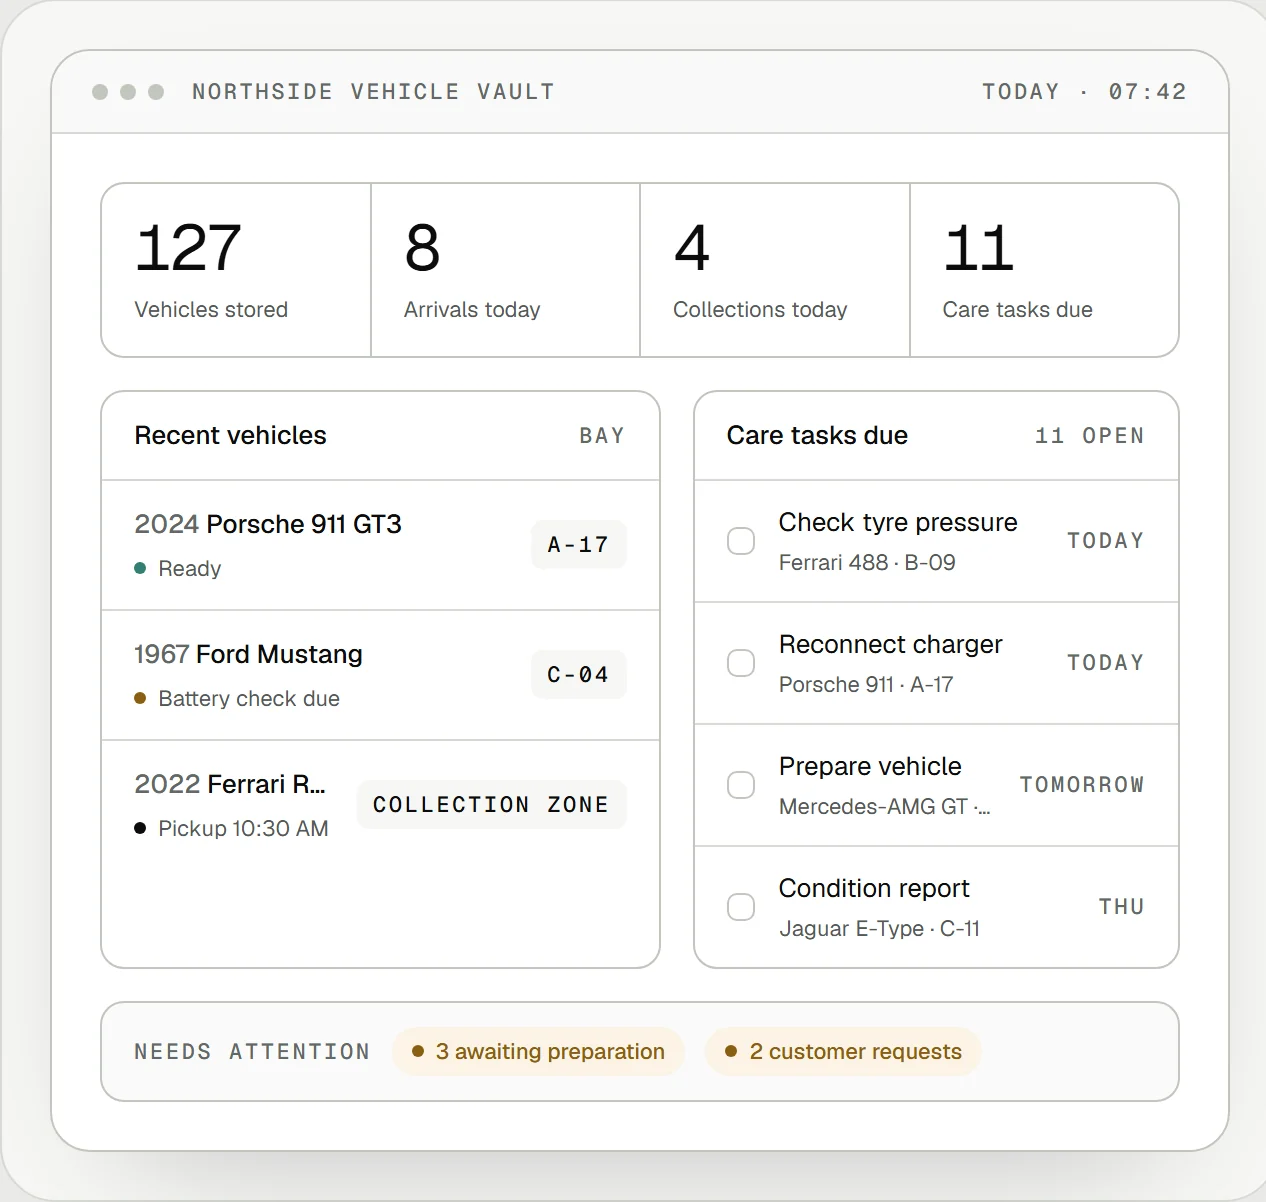
Task: Click the Reconnect charger task title
Action: (890, 644)
